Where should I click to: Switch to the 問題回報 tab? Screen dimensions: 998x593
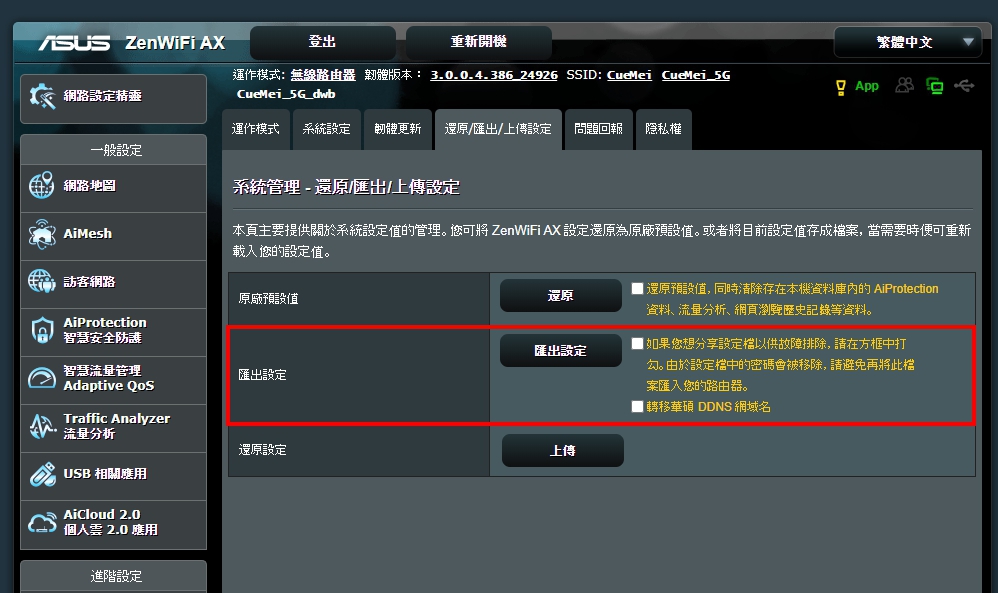coord(598,129)
